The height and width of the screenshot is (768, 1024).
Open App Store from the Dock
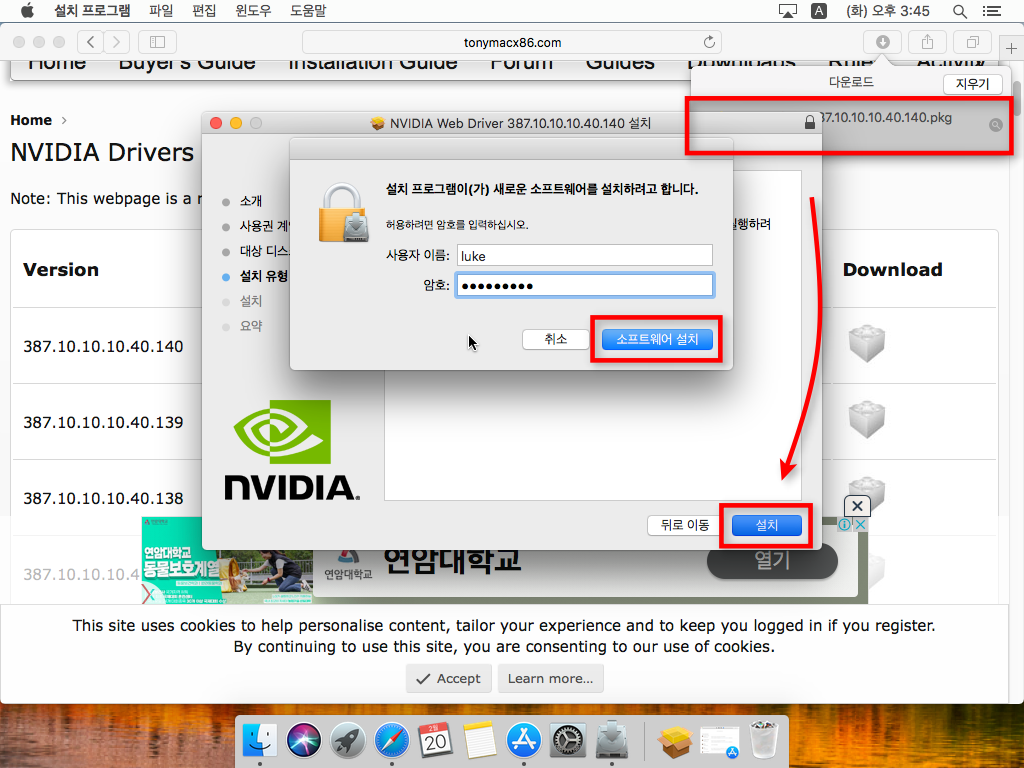click(524, 741)
